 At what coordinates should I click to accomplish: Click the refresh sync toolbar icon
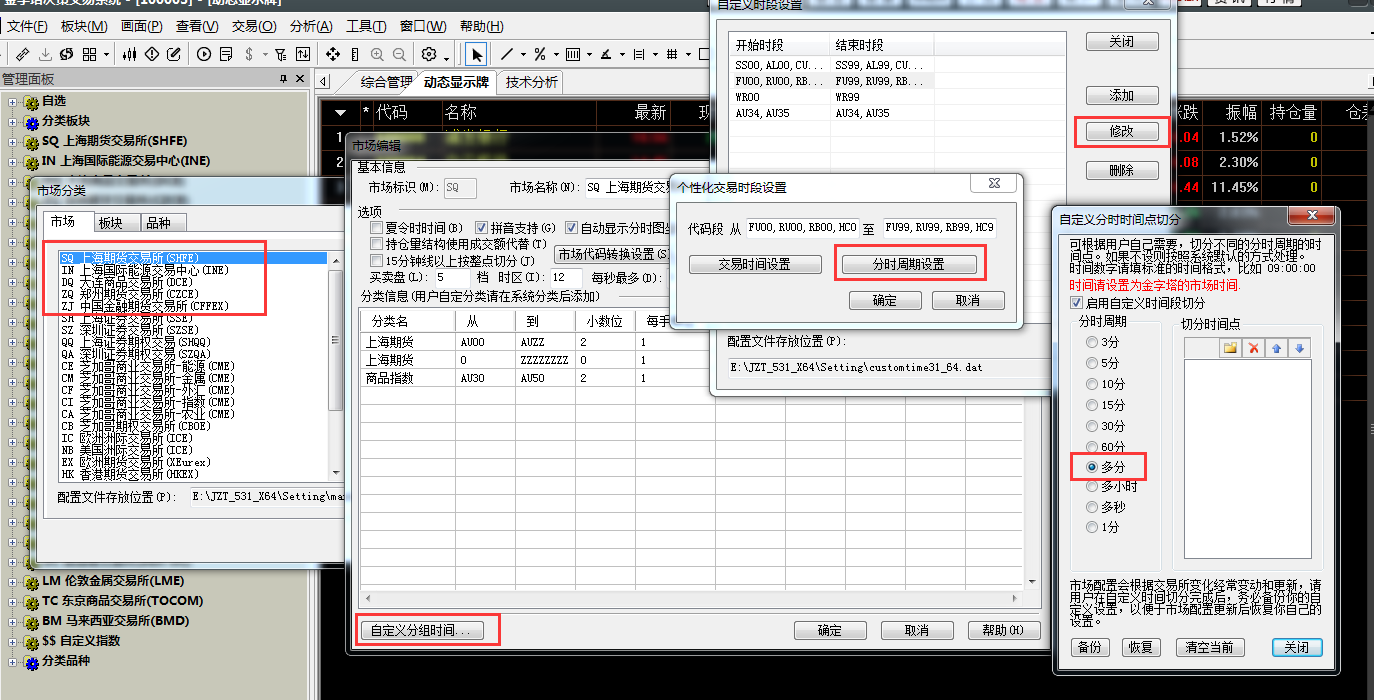click(x=66, y=54)
